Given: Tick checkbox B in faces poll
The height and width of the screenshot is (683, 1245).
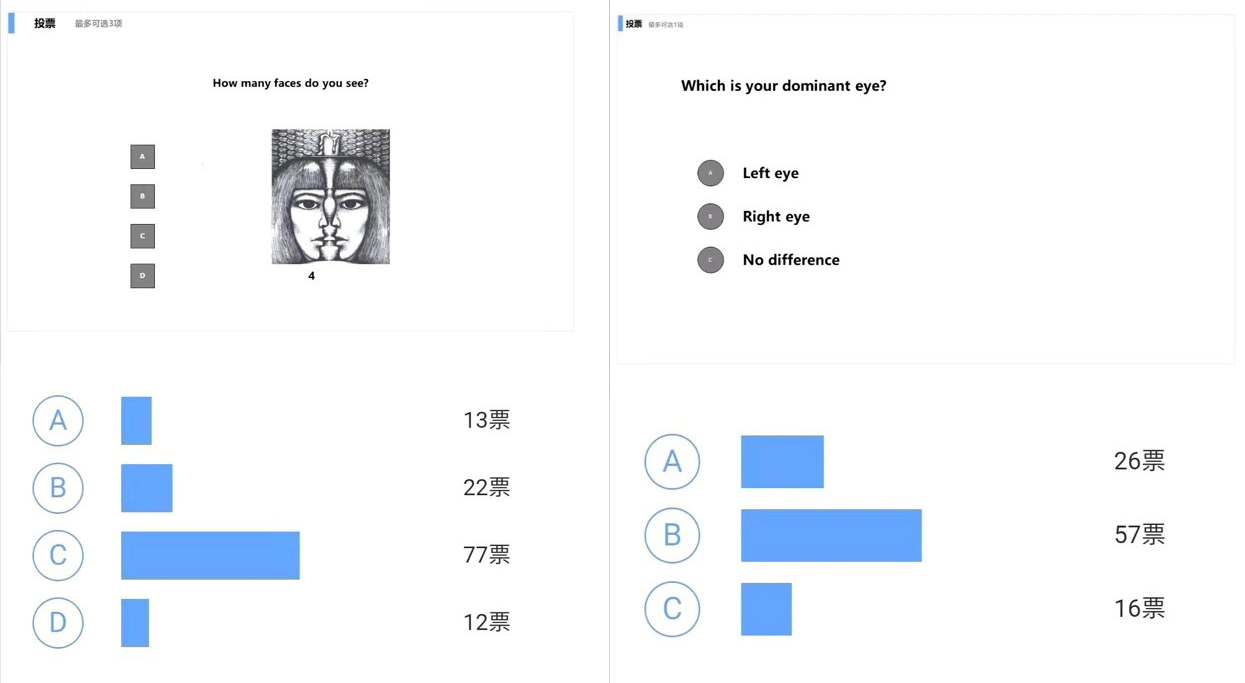Looking at the screenshot, I should (x=142, y=196).
